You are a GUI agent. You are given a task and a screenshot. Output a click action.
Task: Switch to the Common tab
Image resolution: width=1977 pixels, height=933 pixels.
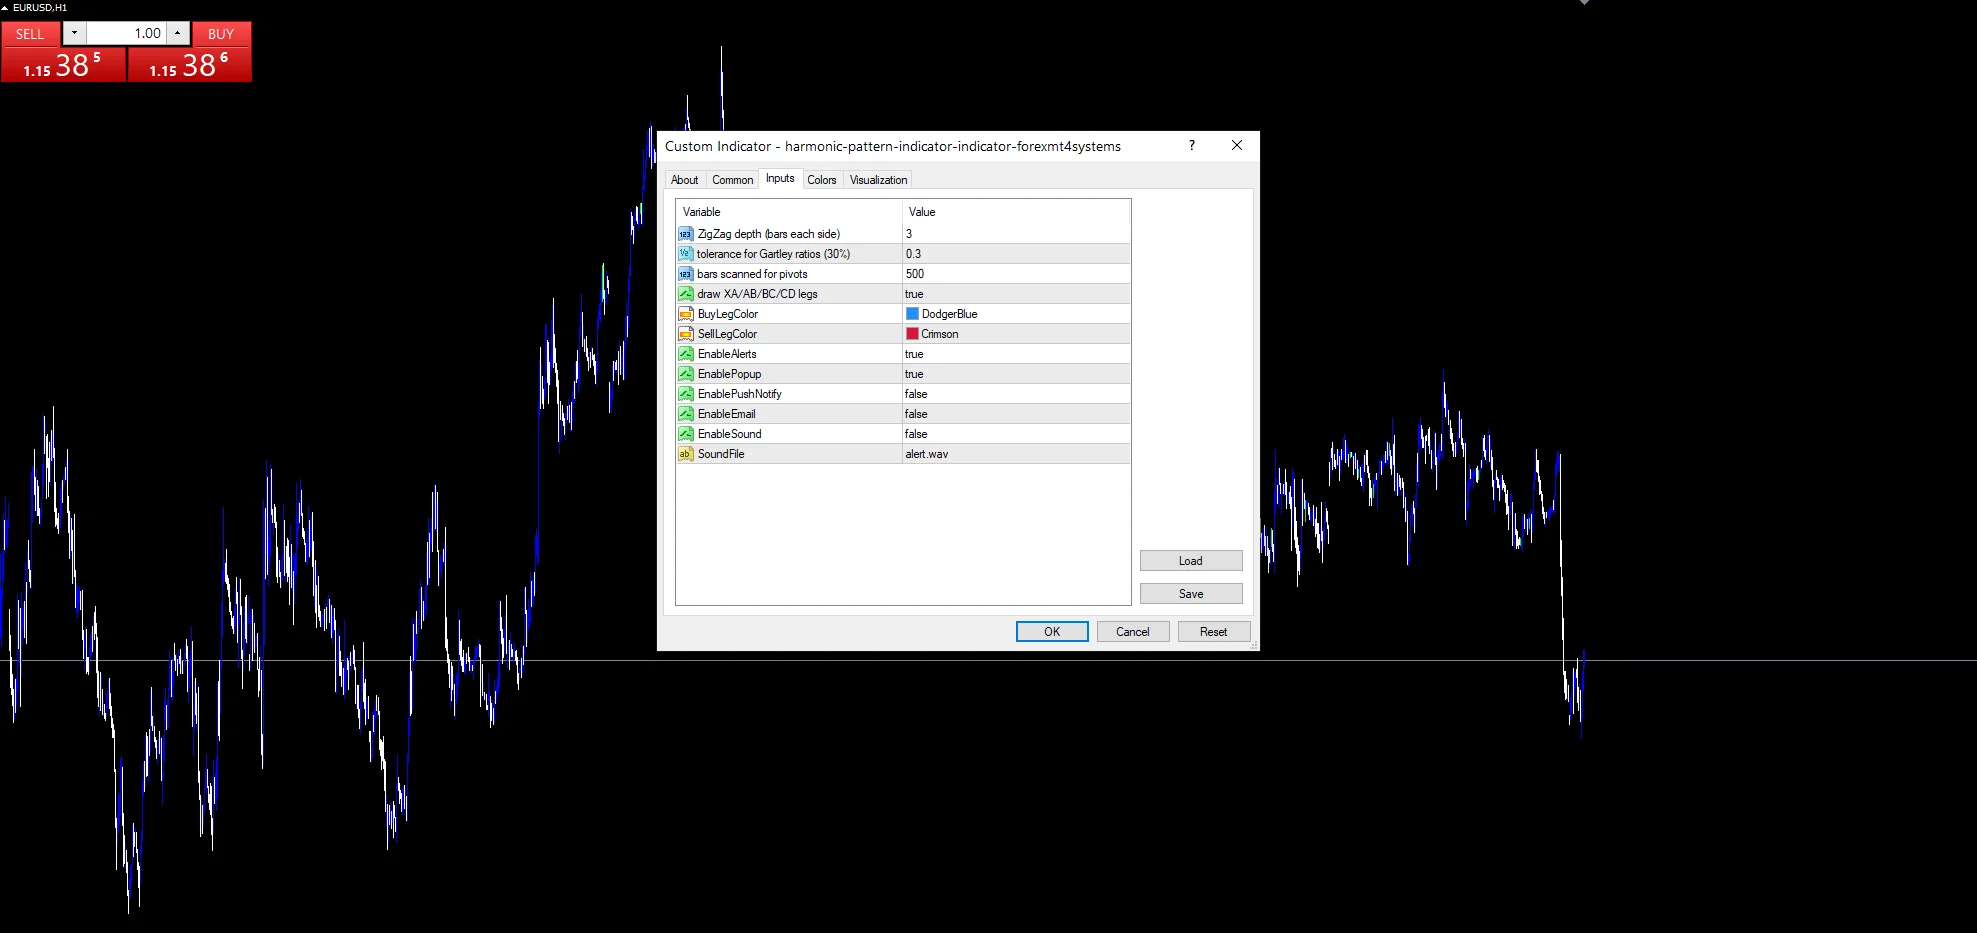click(733, 180)
